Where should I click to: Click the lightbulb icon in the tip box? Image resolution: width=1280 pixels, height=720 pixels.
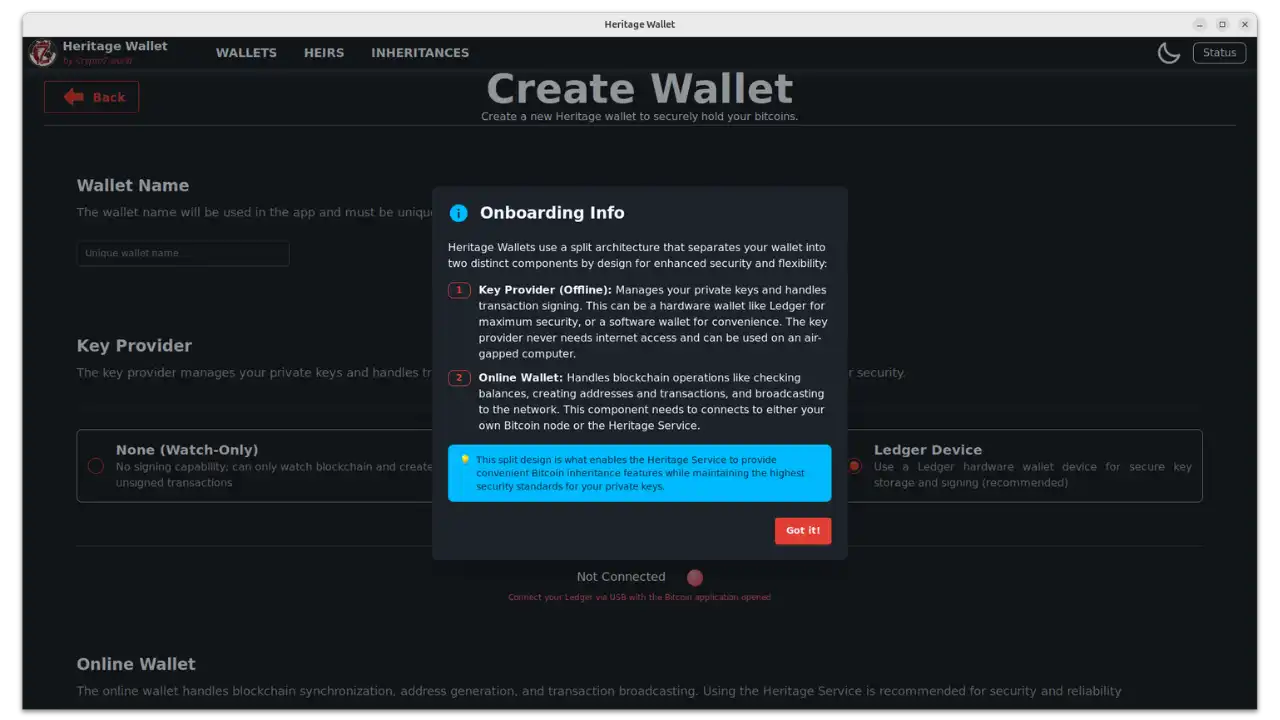tap(465, 460)
